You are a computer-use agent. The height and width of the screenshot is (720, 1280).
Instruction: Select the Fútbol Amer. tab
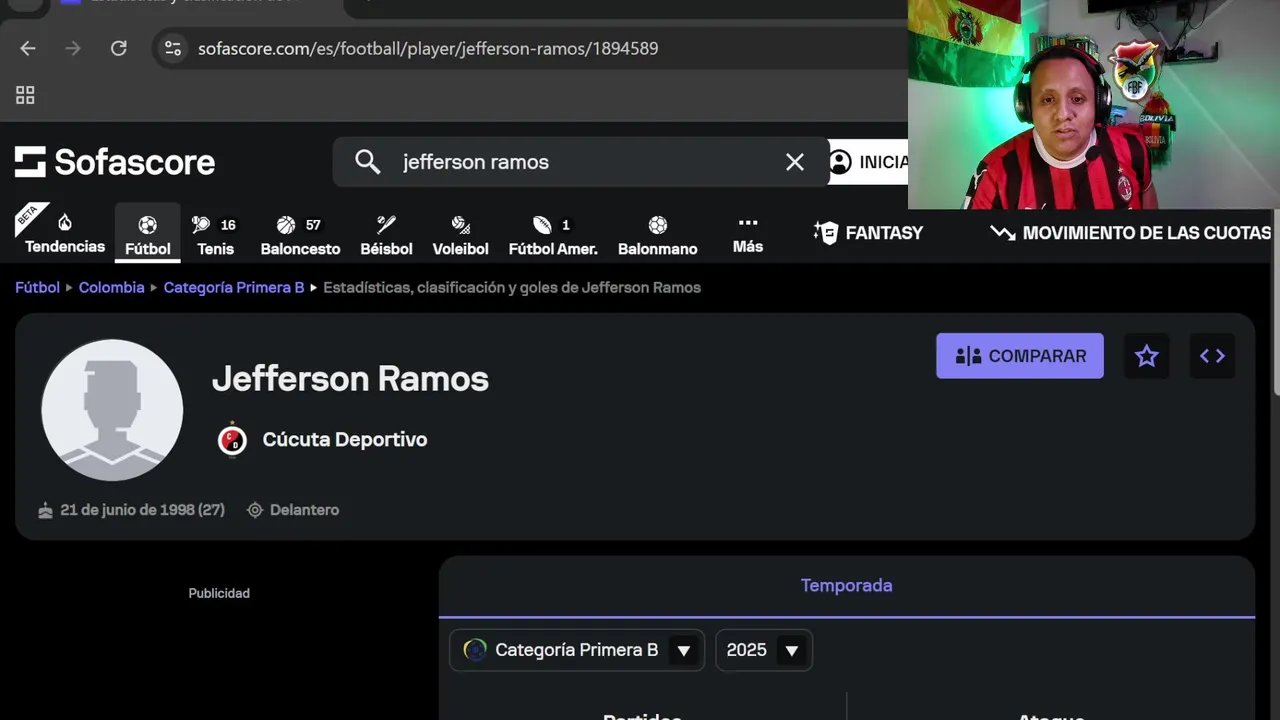point(553,236)
